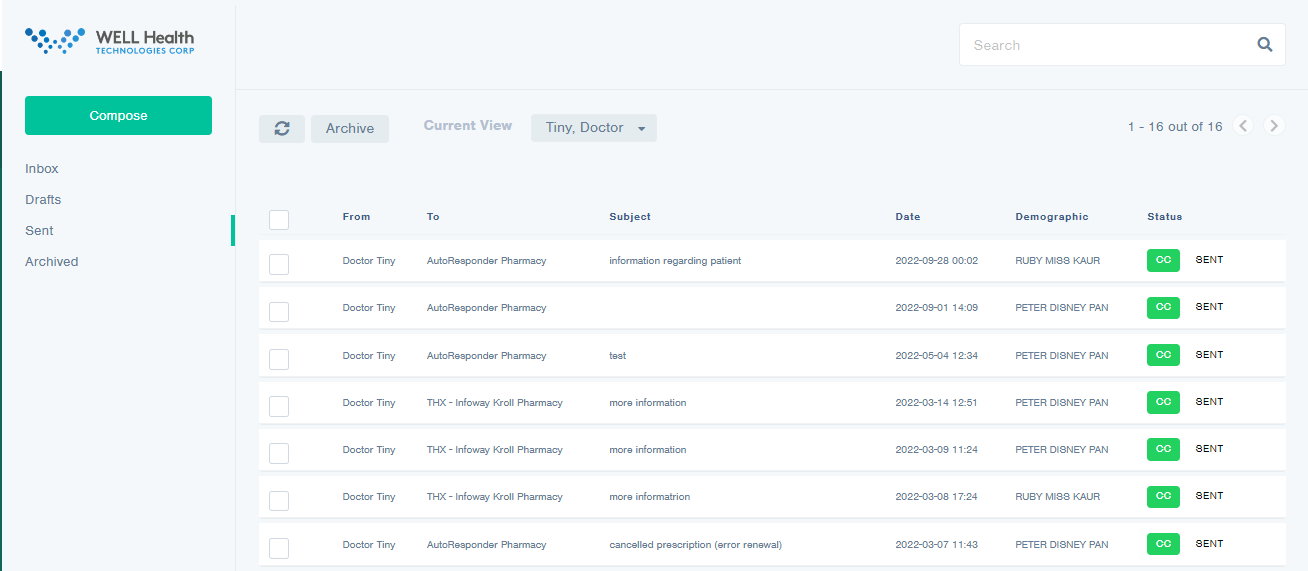This screenshot has height=571, width=1308.
Task: Open the 'cancelled prescription (error renewal)' message
Action: pyautogui.click(x=695, y=545)
